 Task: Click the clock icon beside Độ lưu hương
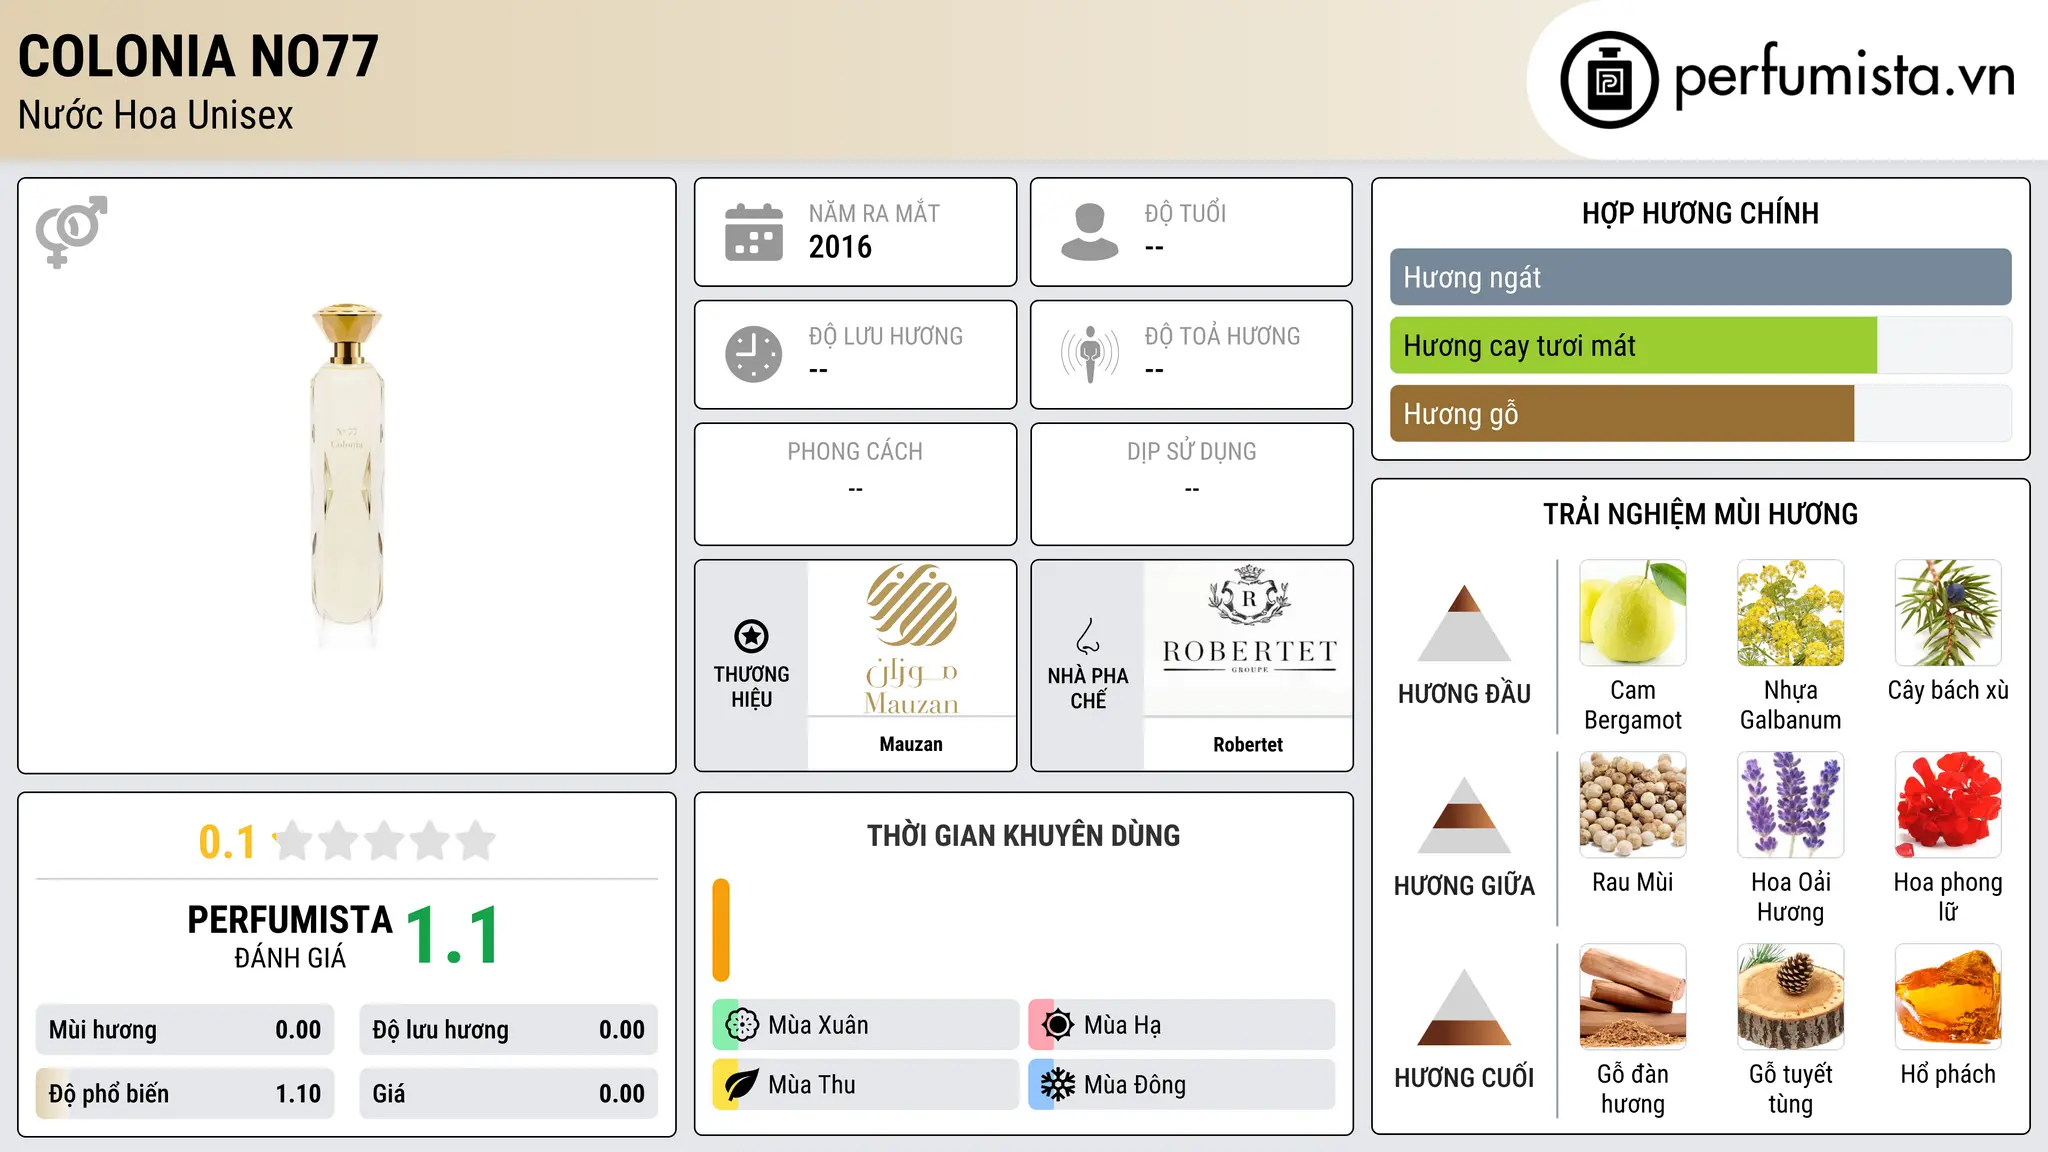coord(754,354)
